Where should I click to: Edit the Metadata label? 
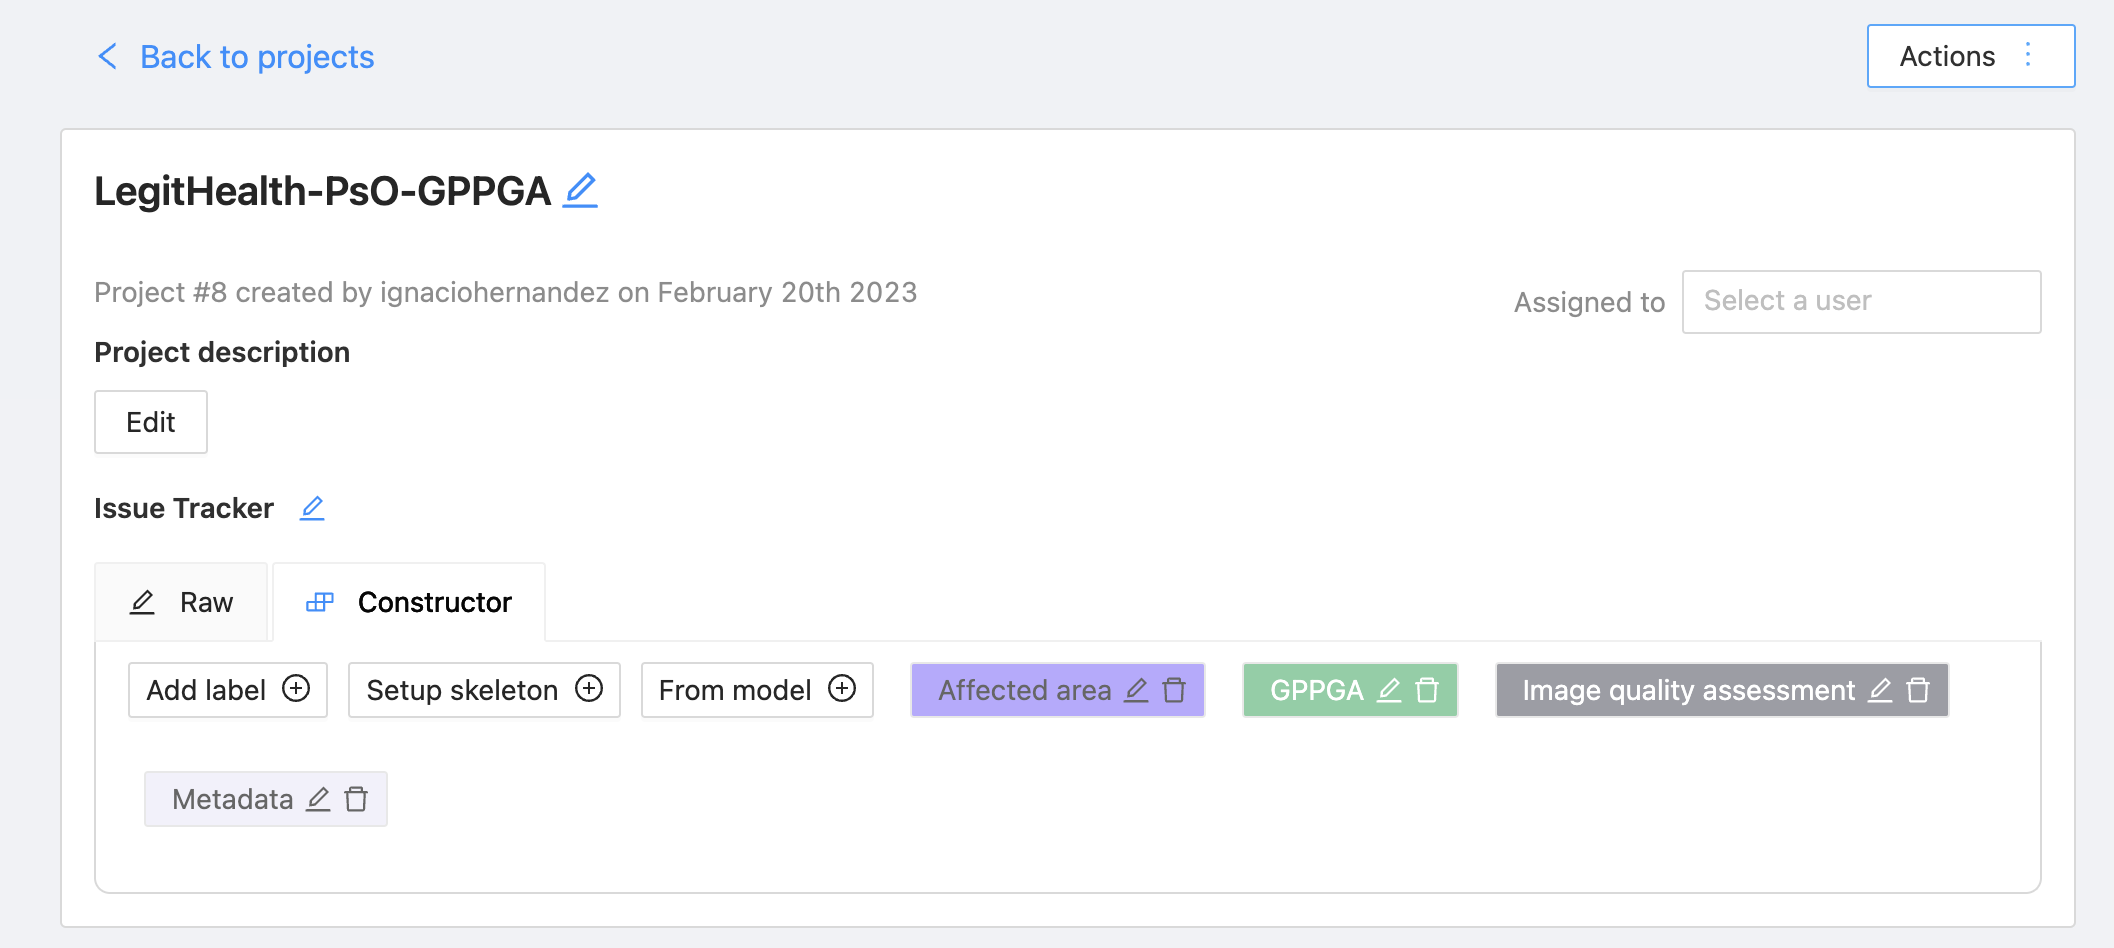318,799
